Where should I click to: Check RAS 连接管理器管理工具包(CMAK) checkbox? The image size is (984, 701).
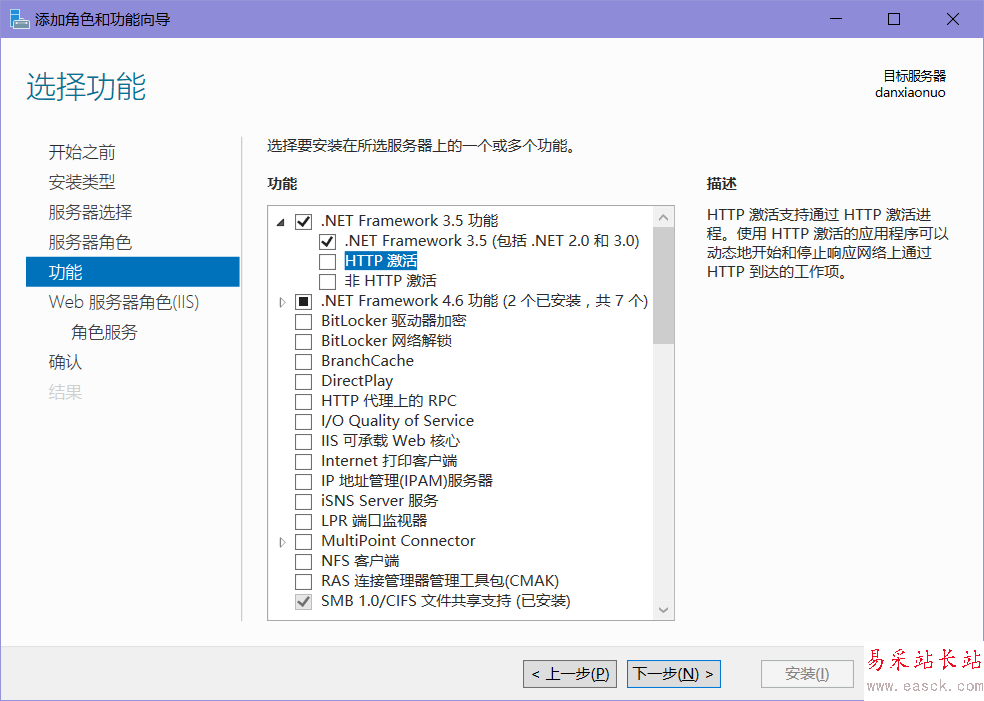click(x=303, y=582)
